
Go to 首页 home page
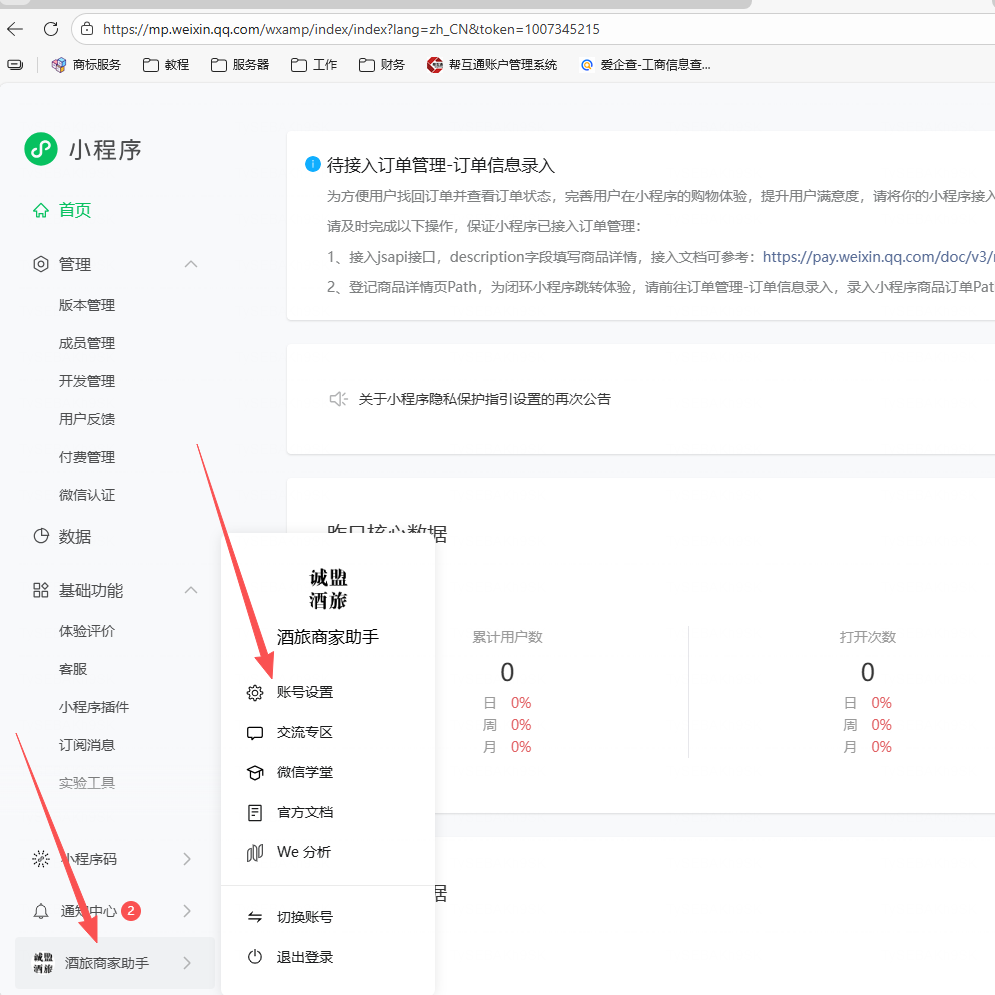pos(75,210)
